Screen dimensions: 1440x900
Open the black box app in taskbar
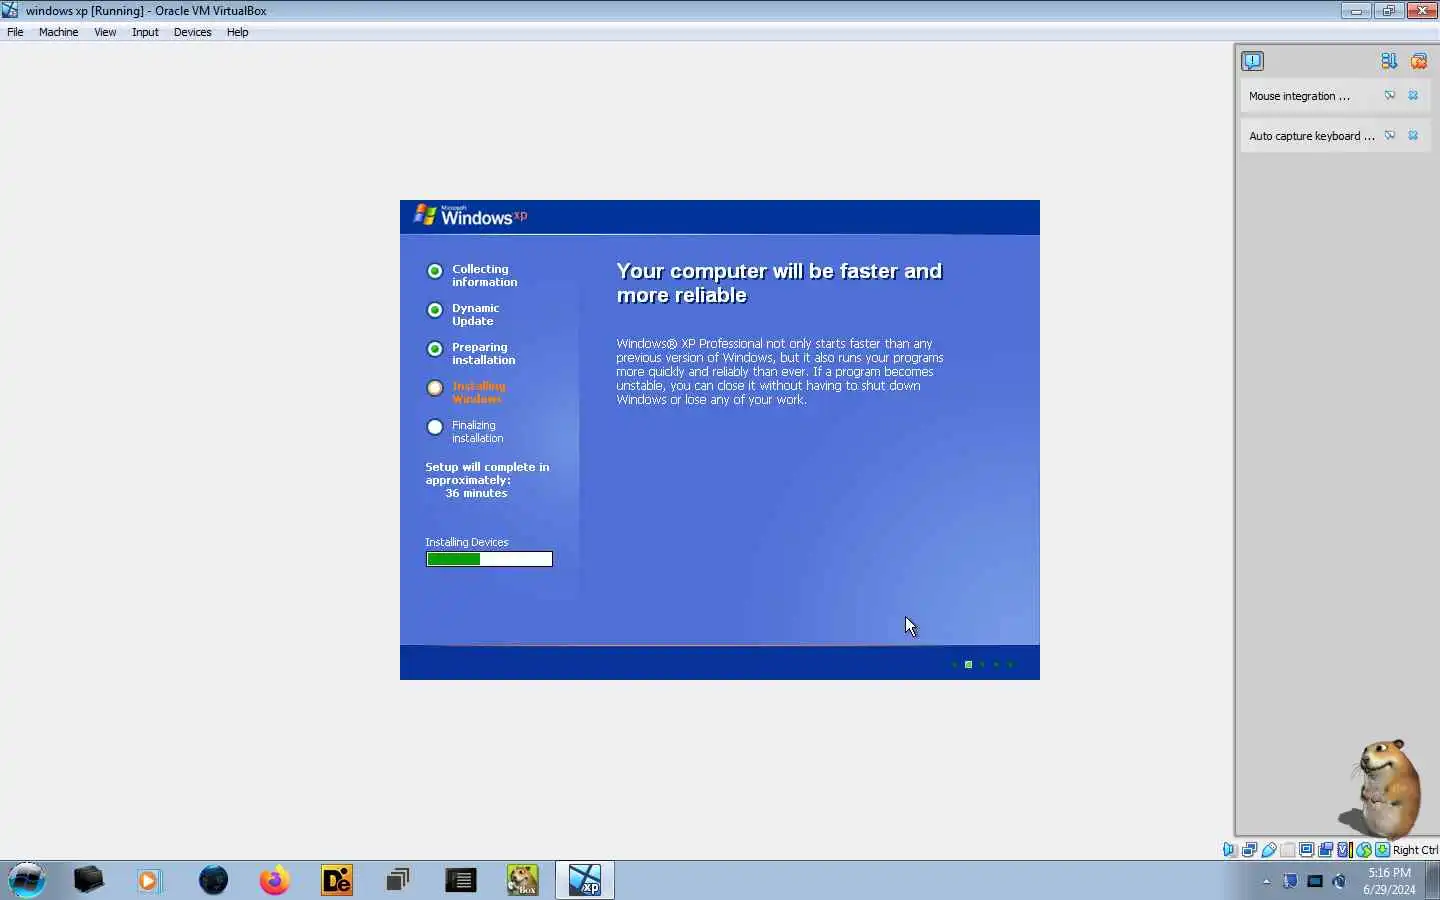pyautogui.click(x=88, y=880)
